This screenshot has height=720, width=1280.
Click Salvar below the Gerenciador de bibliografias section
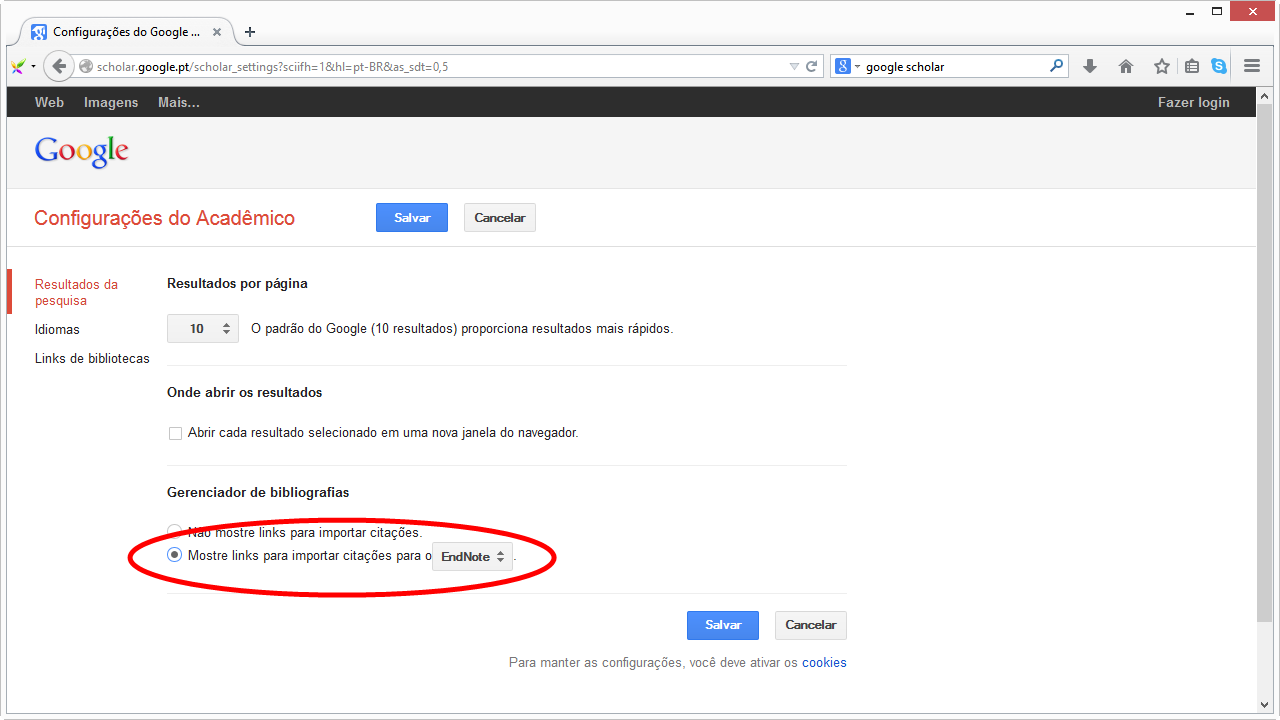coord(723,625)
